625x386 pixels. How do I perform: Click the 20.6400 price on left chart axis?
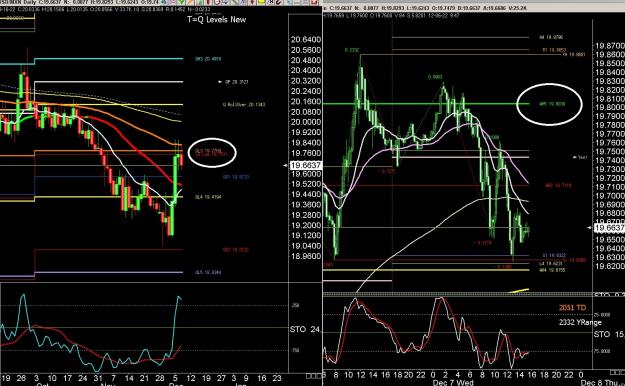(306, 39)
